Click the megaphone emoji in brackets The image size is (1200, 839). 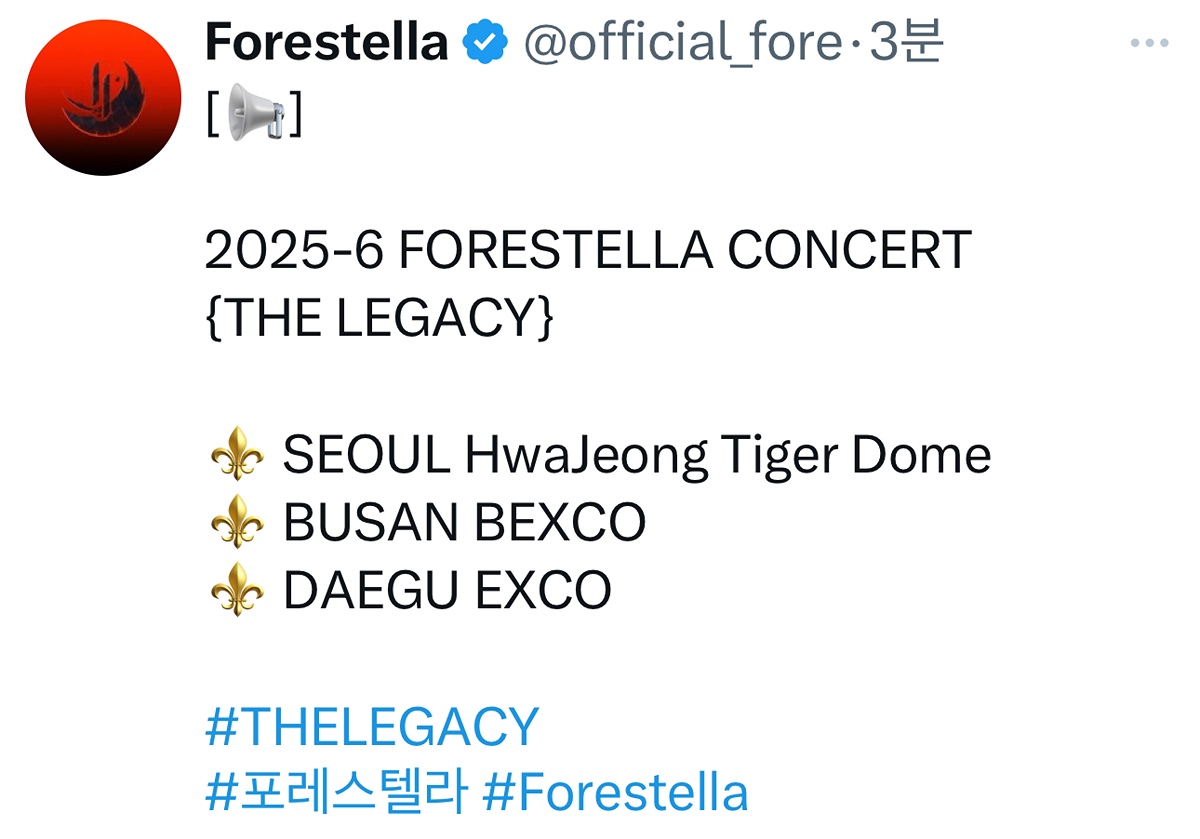click(253, 111)
